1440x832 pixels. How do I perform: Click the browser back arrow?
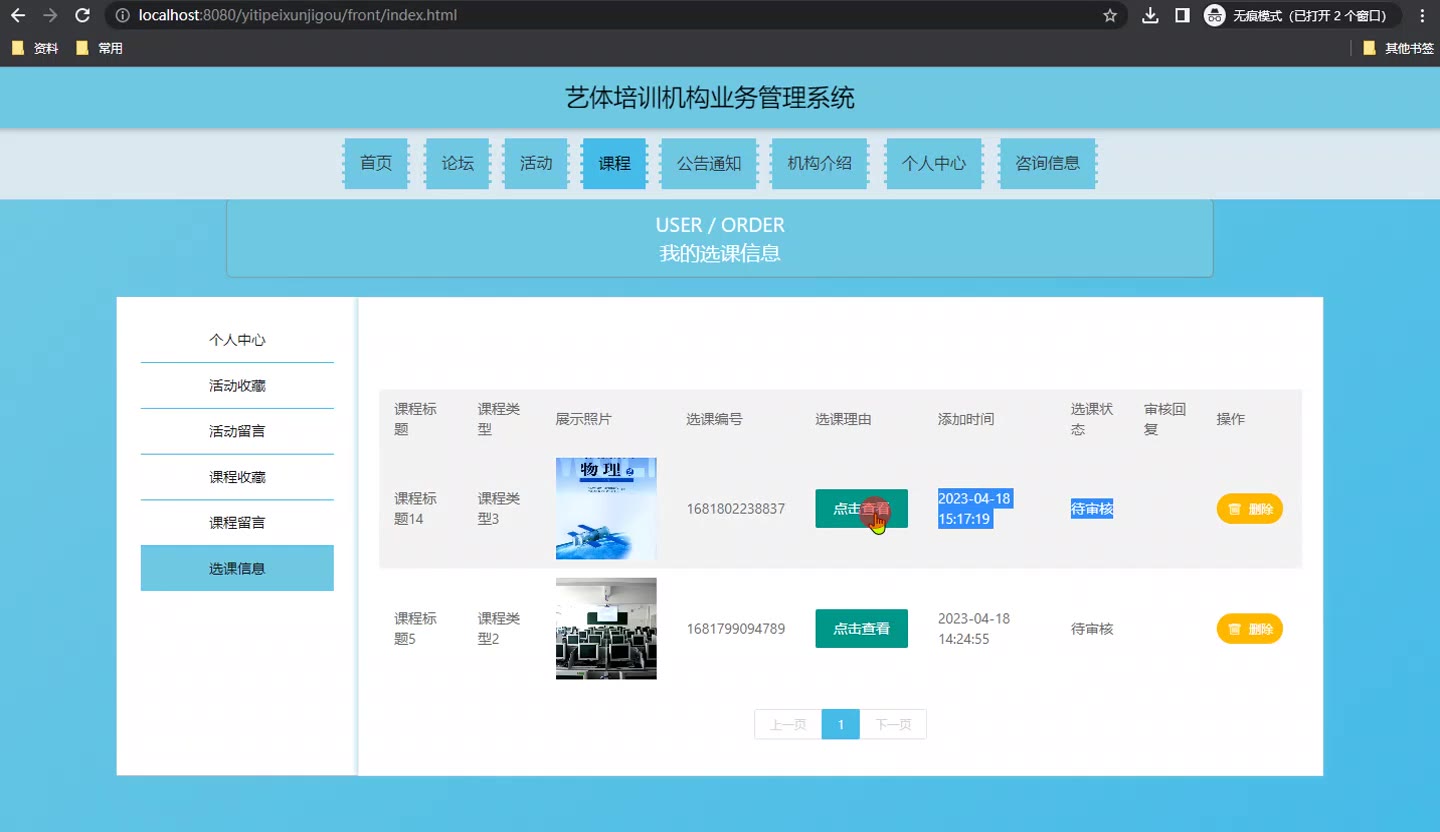(18, 16)
